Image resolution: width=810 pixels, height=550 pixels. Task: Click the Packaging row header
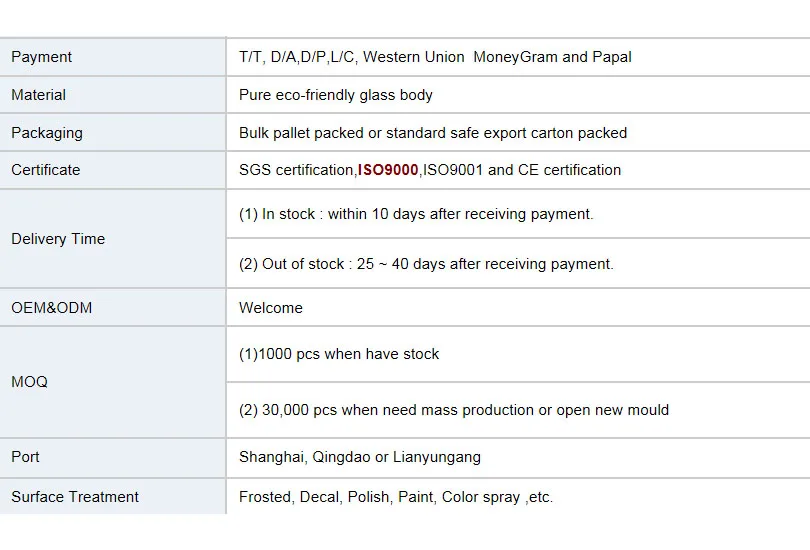(x=47, y=133)
